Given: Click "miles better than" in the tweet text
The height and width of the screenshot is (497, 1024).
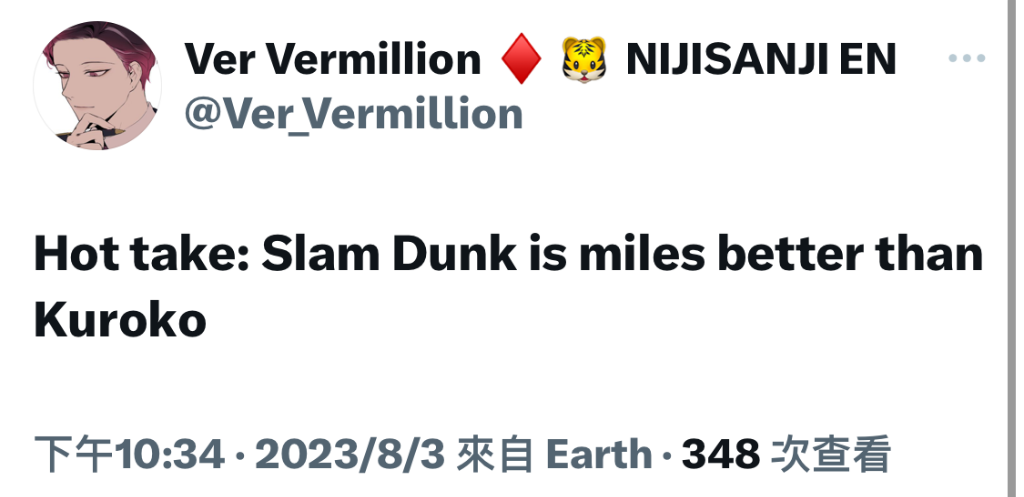Looking at the screenshot, I should 781,254.
